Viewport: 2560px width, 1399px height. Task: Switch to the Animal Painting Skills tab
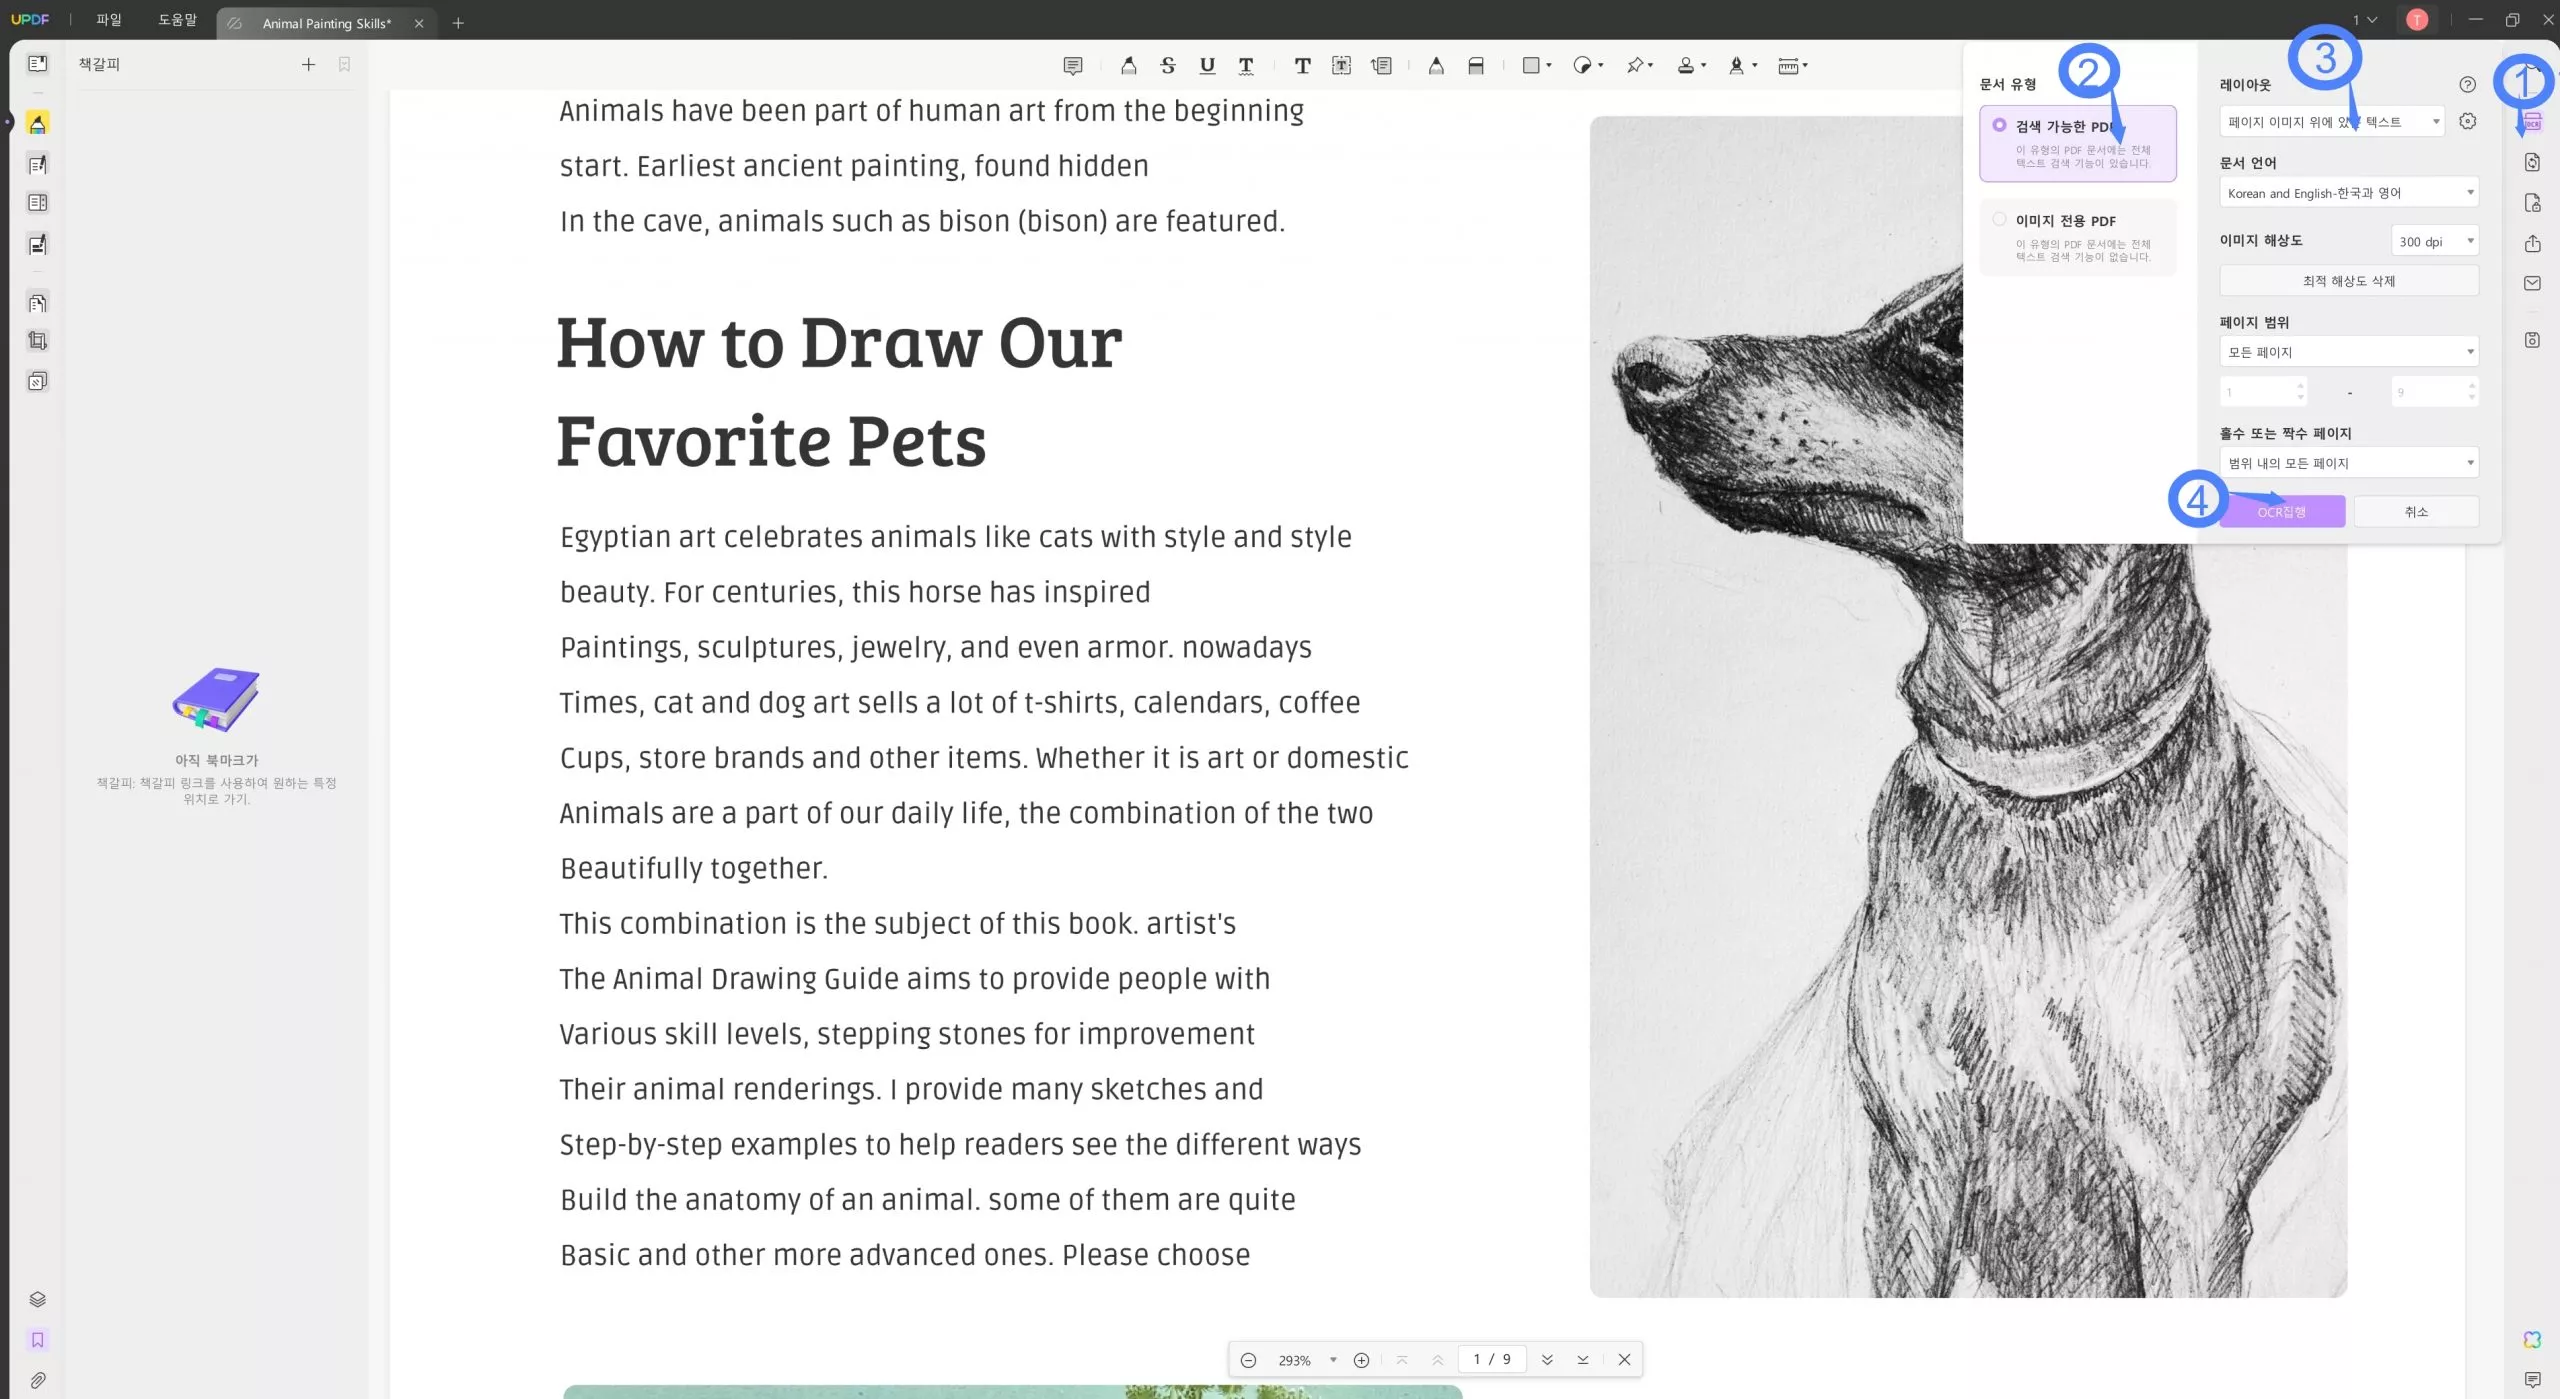point(326,23)
